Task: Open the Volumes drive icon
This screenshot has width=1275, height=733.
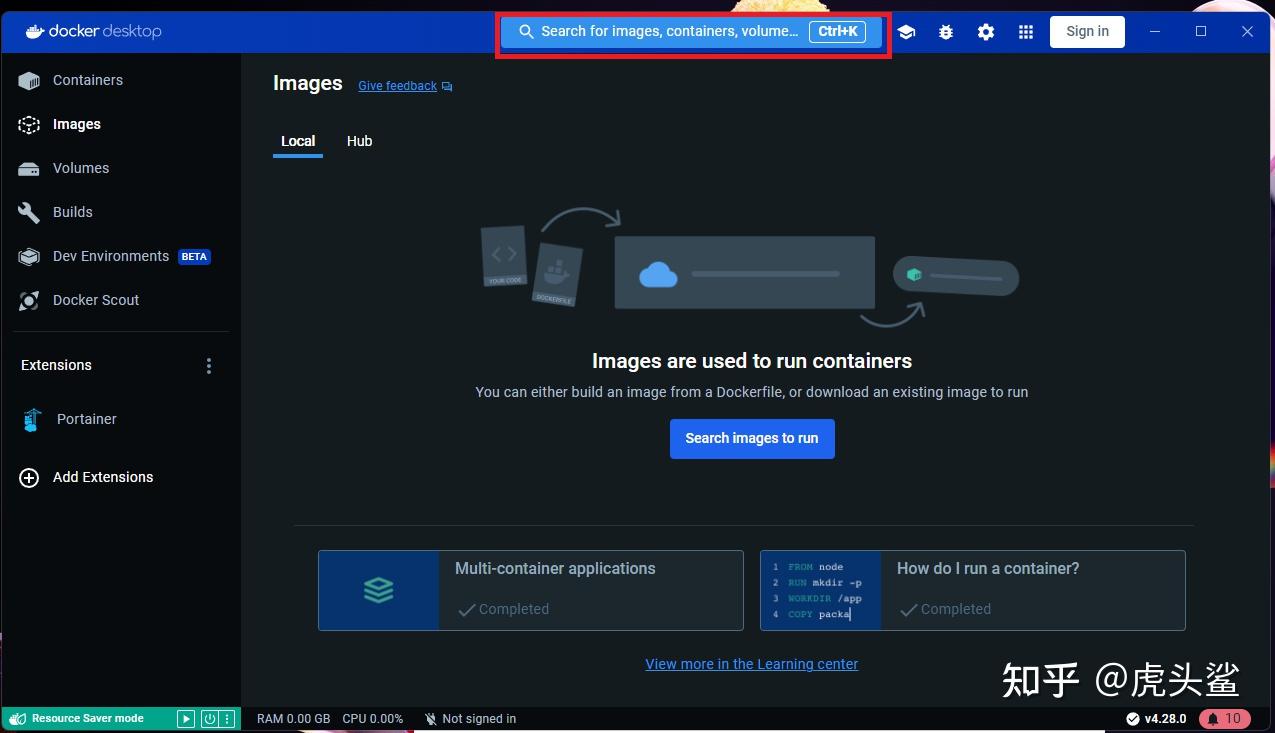Action: point(29,168)
